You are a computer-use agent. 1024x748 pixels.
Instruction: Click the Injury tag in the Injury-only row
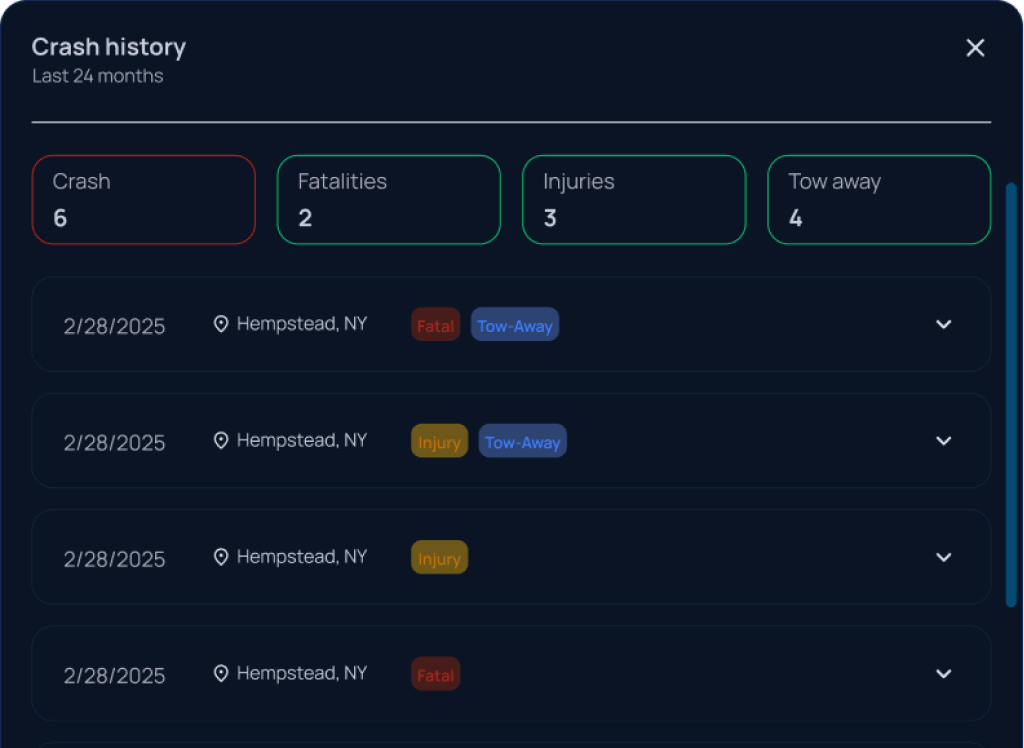point(439,558)
